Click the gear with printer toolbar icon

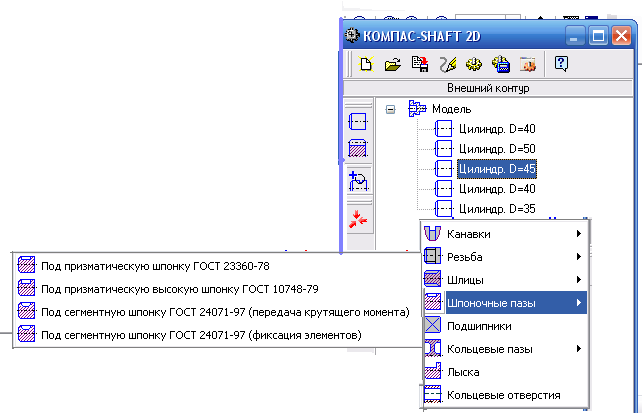click(501, 64)
